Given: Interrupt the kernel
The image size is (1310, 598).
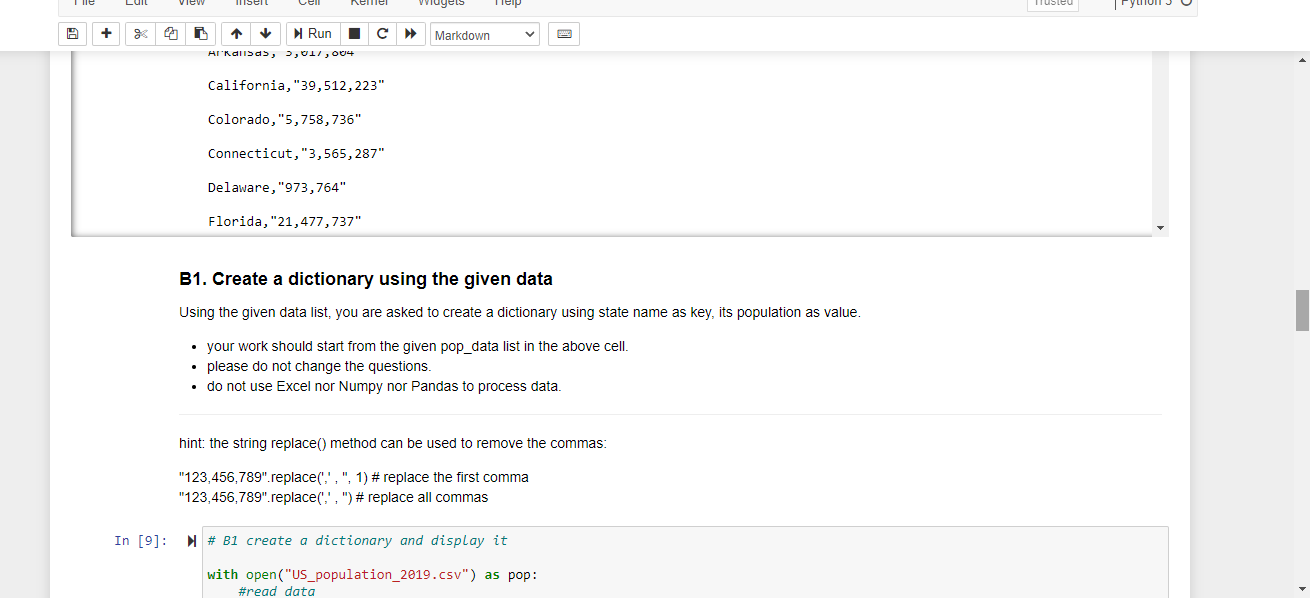Looking at the screenshot, I should pyautogui.click(x=354, y=33).
